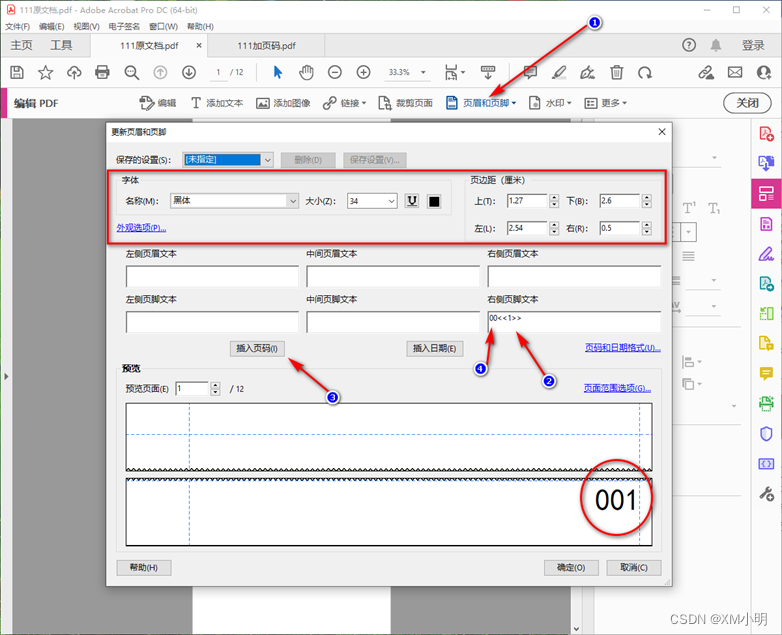The height and width of the screenshot is (635, 782).
Task: Click the sign document pen icon
Action: pyautogui.click(x=587, y=73)
